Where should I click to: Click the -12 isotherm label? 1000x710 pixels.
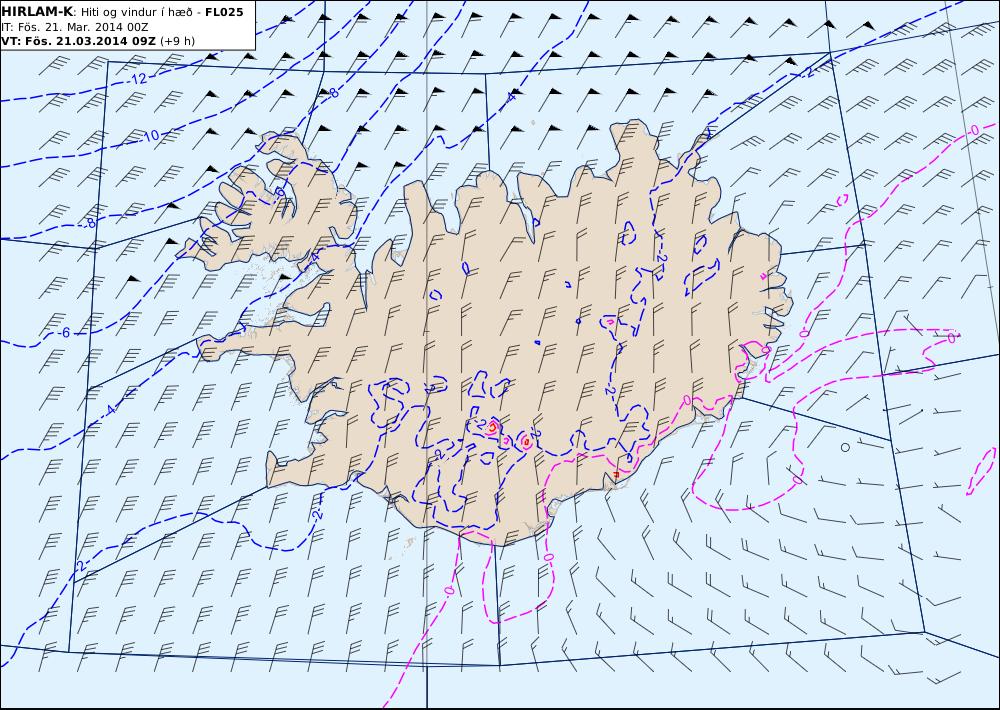[x=137, y=79]
